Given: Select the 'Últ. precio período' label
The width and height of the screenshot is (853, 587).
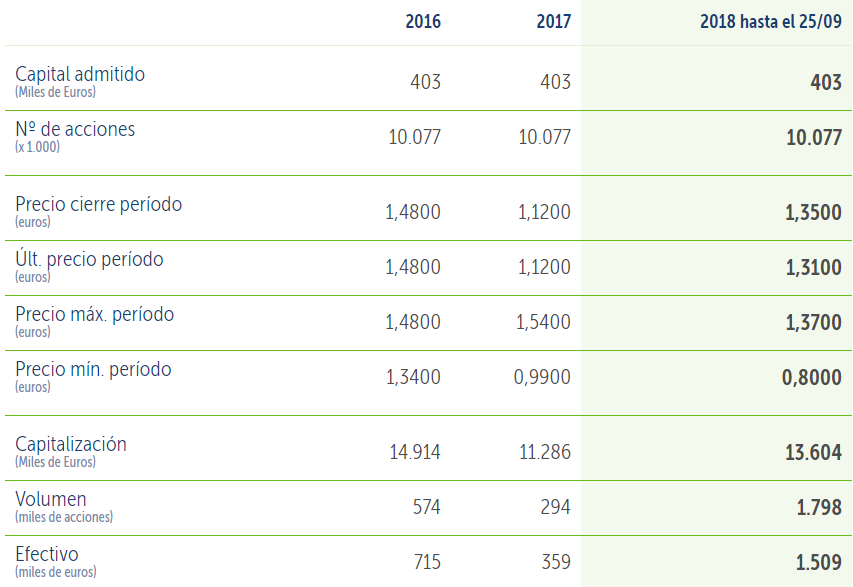Looking at the screenshot, I should tap(89, 260).
